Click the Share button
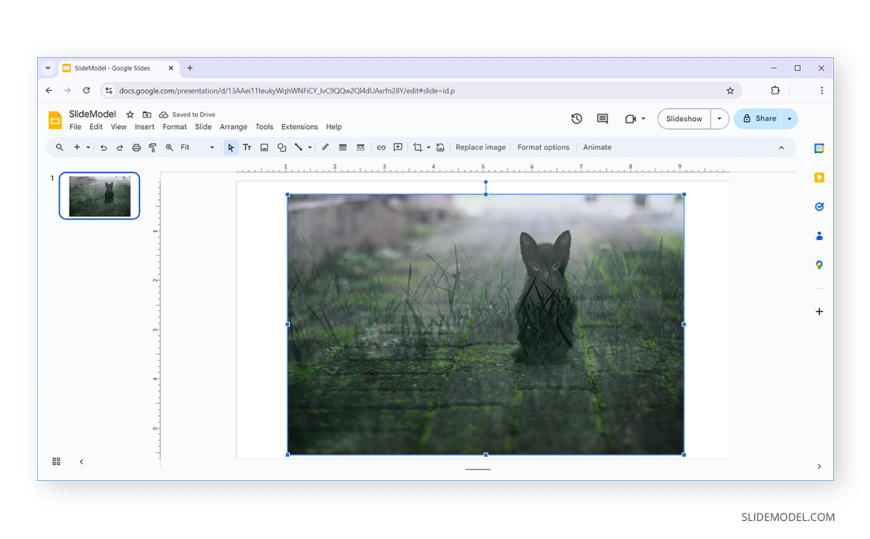The image size is (870, 539). (758, 119)
